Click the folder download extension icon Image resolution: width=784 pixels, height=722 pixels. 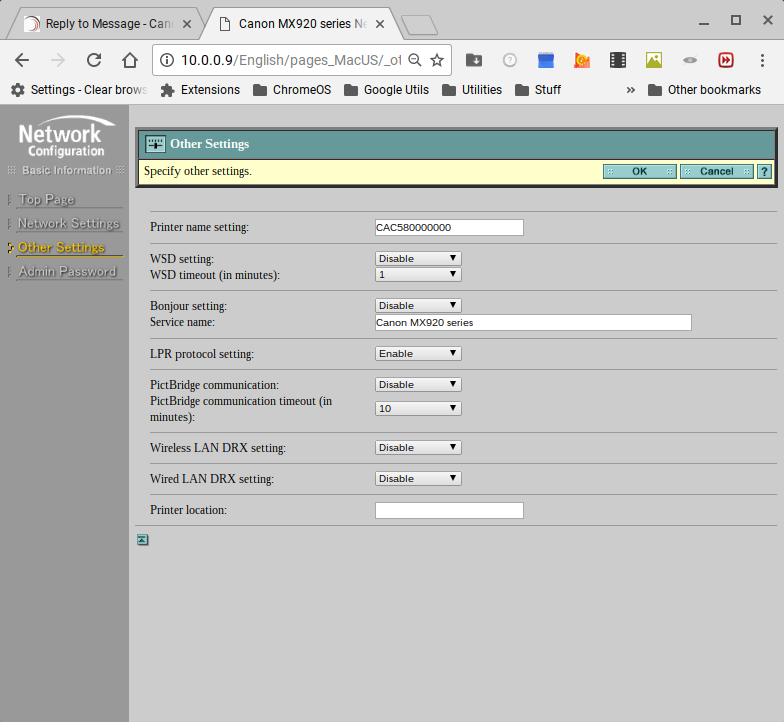(474, 60)
